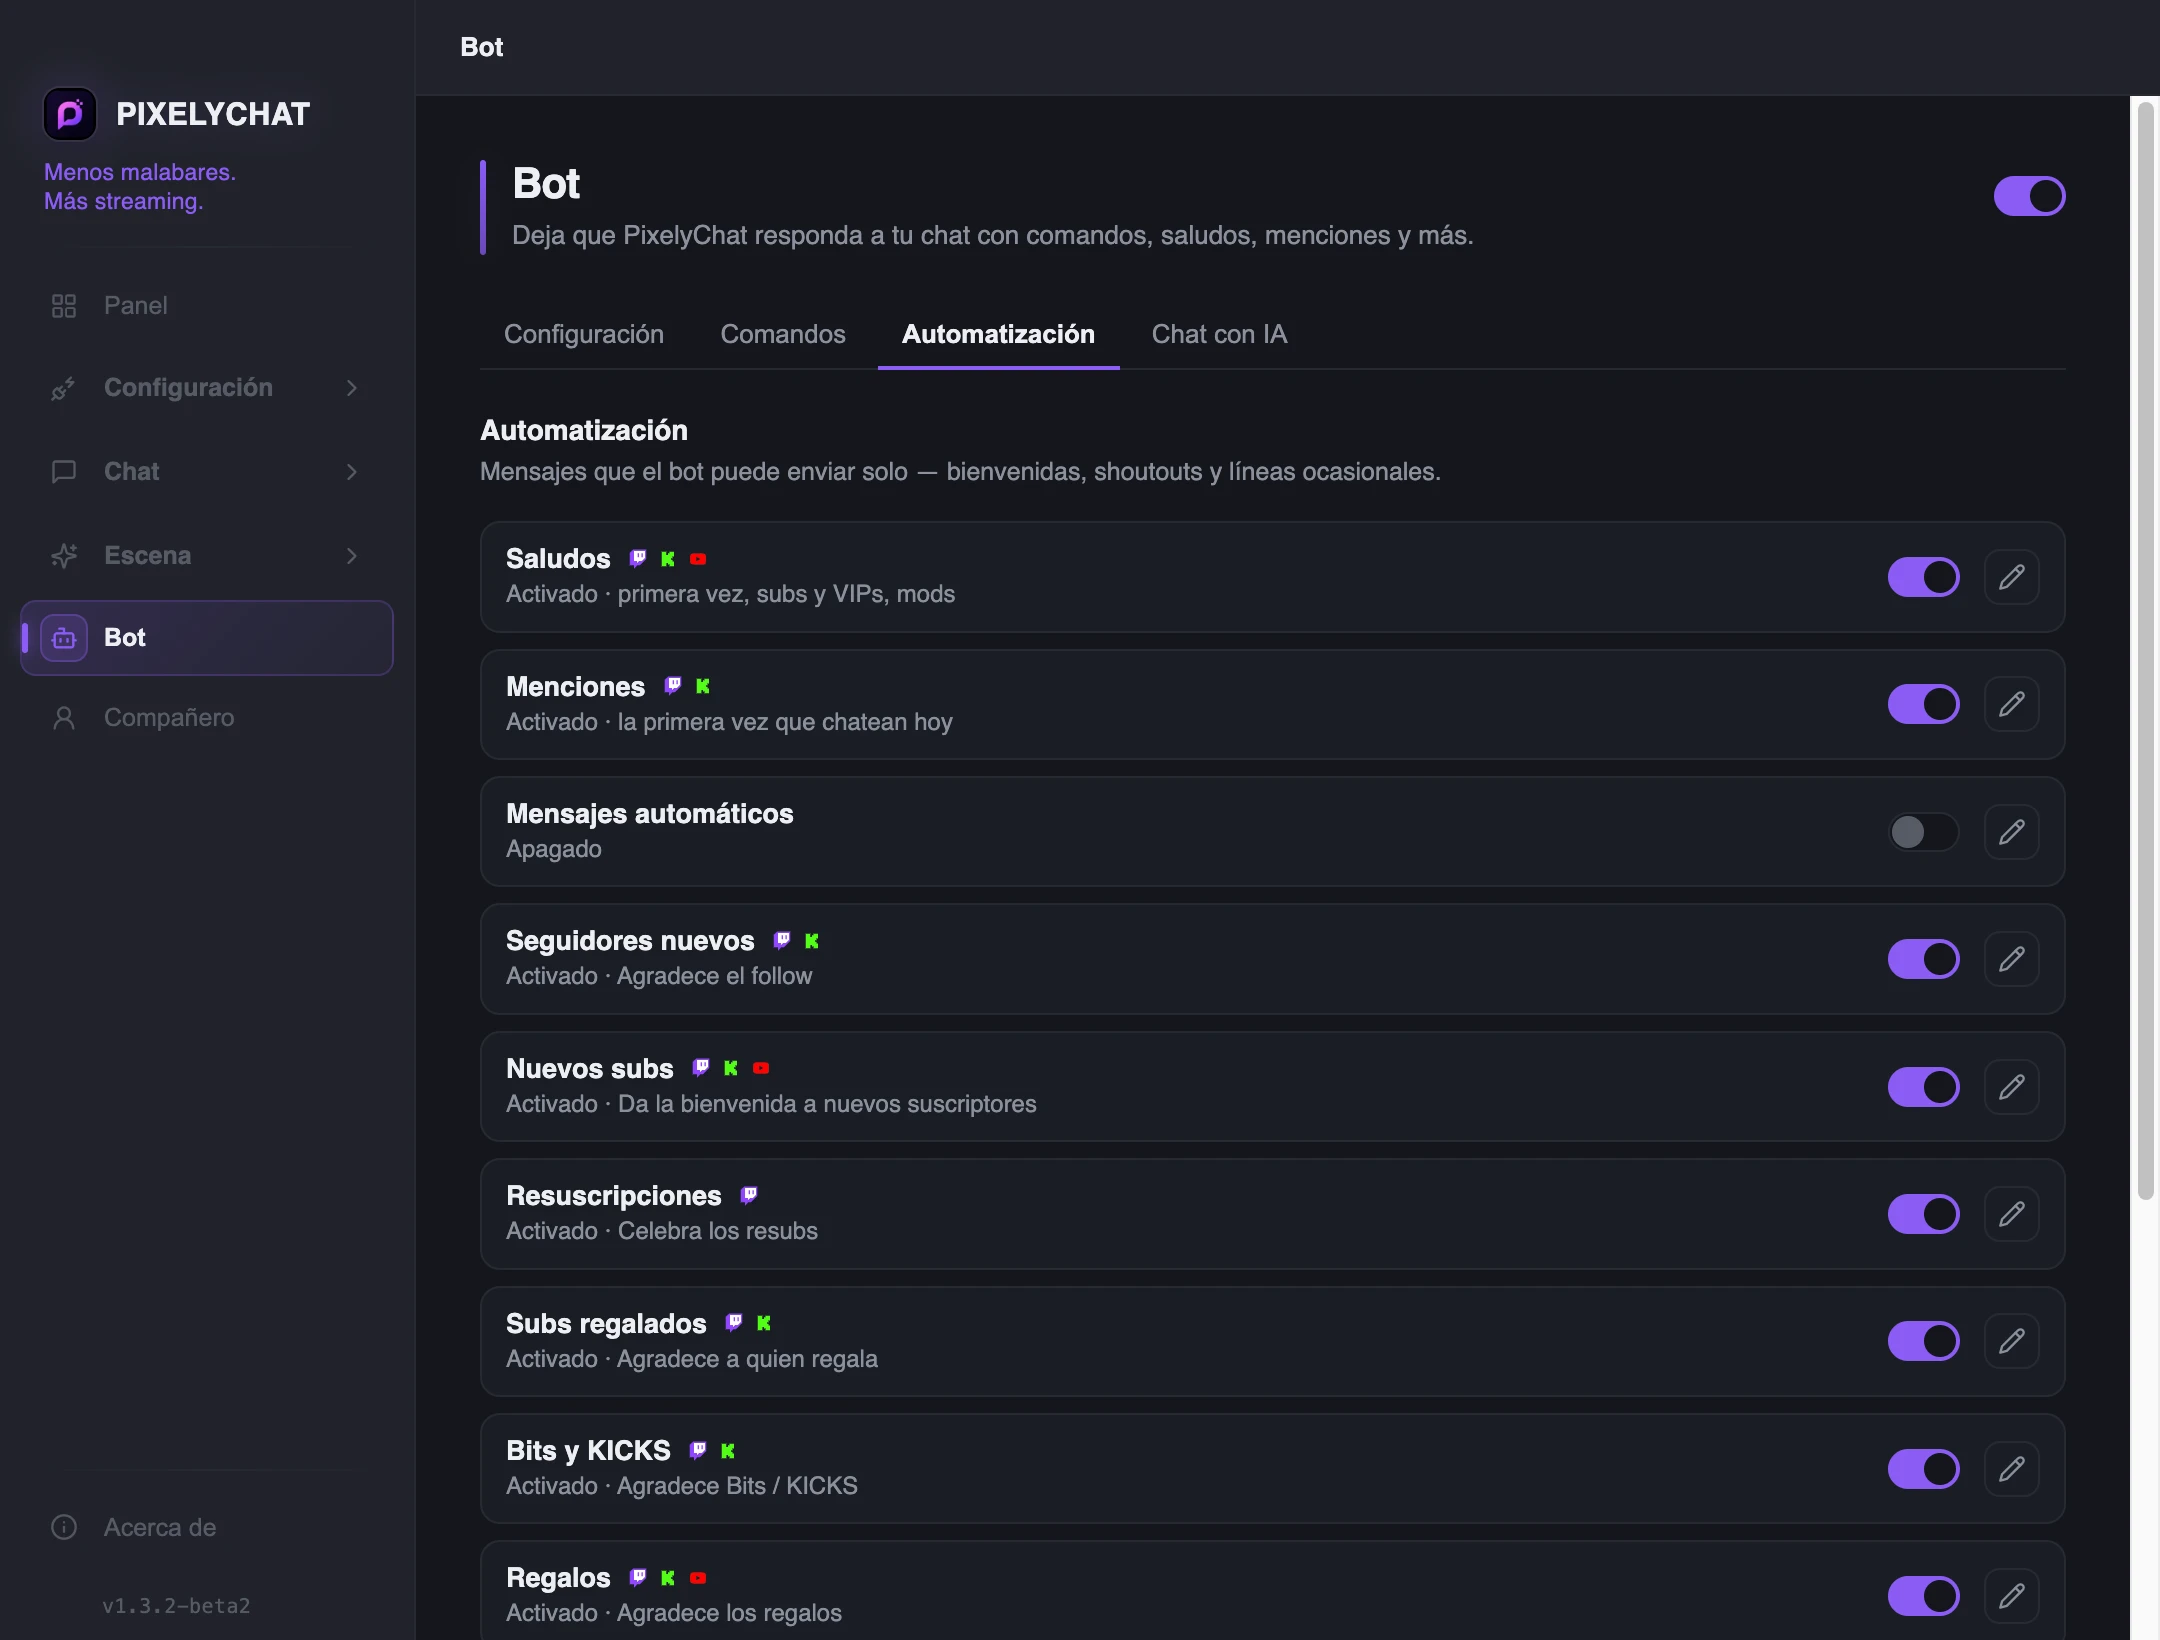Enable the Mensajes automáticos toggle
This screenshot has width=2160, height=1640.
(x=1923, y=832)
